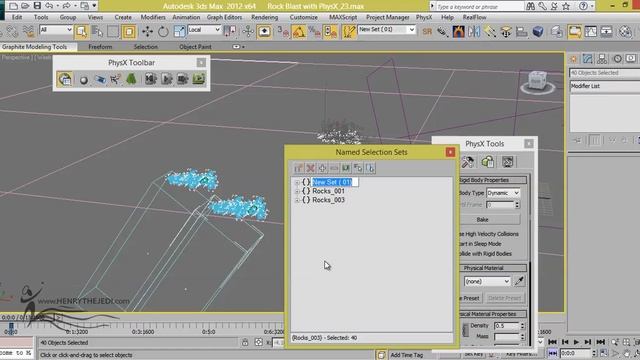Toggle Angle Snap icon in main toolbar
640x360 pixels.
coord(299,31)
